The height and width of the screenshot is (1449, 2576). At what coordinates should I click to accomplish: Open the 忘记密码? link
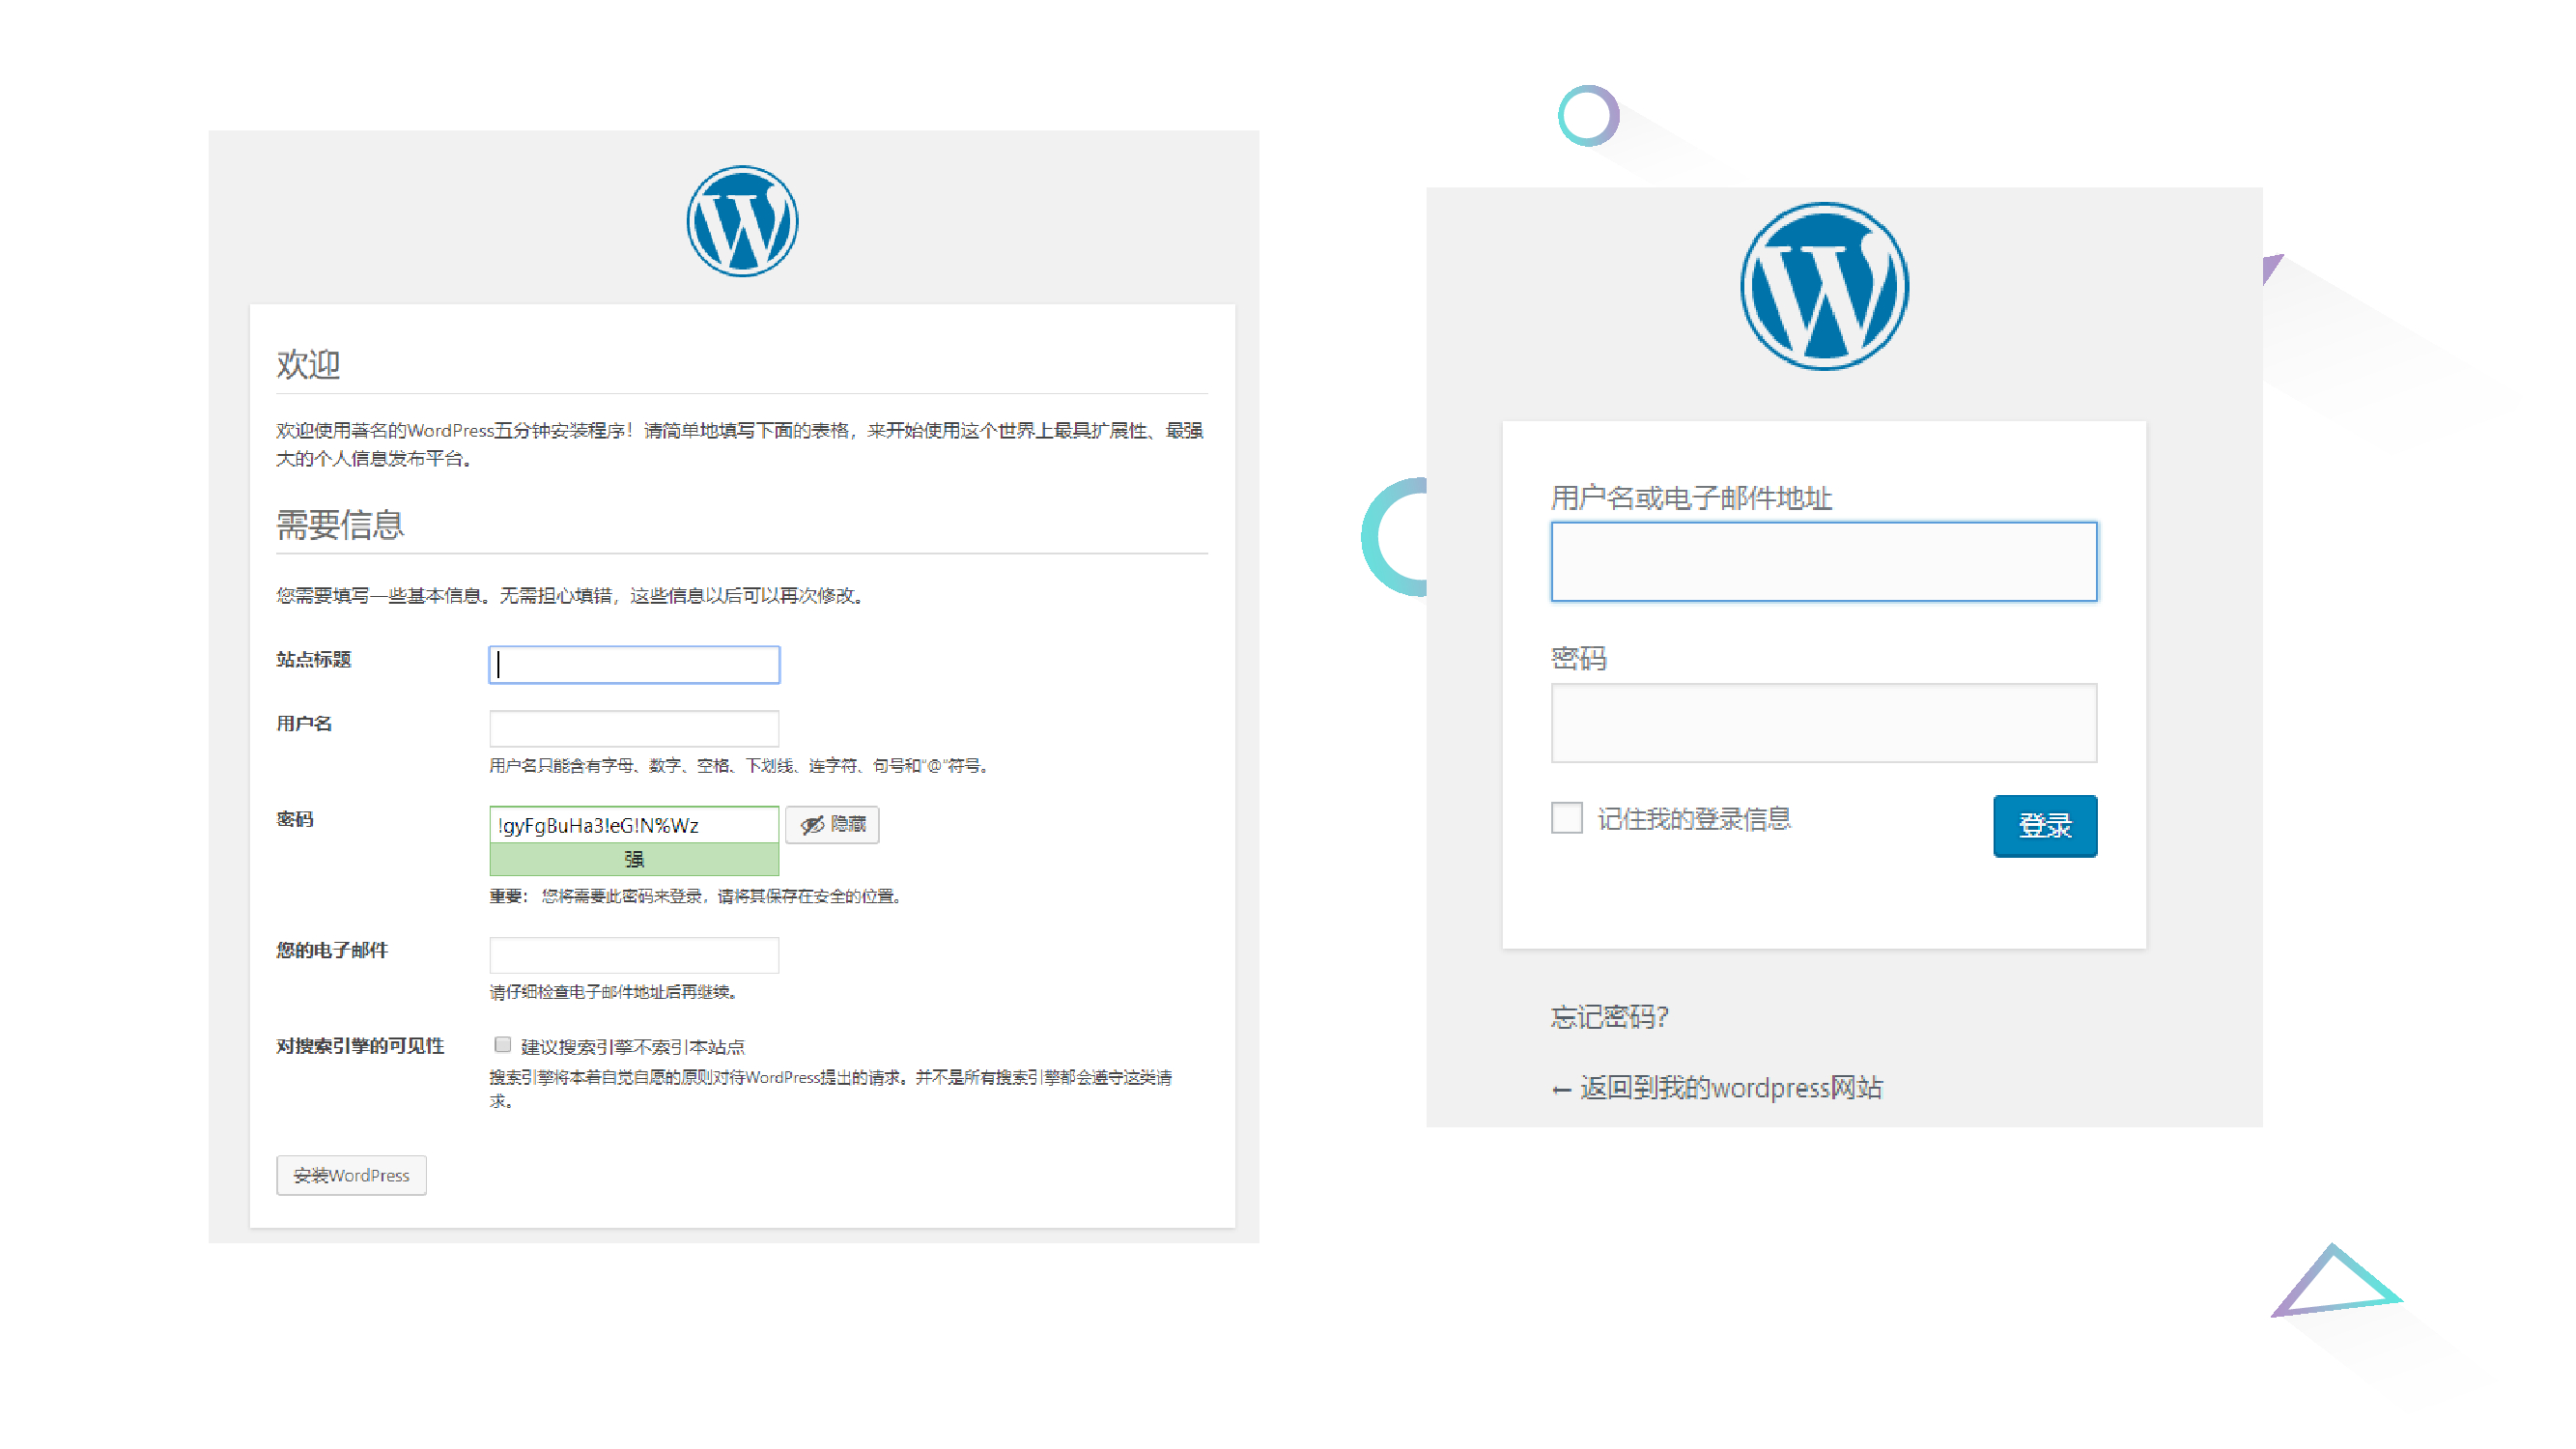[1609, 1017]
